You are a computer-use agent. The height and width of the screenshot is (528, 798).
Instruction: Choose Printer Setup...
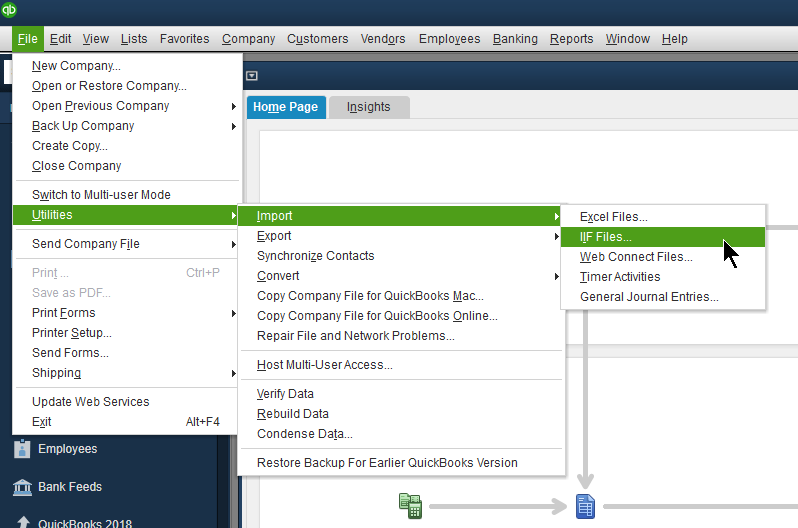coord(126,333)
